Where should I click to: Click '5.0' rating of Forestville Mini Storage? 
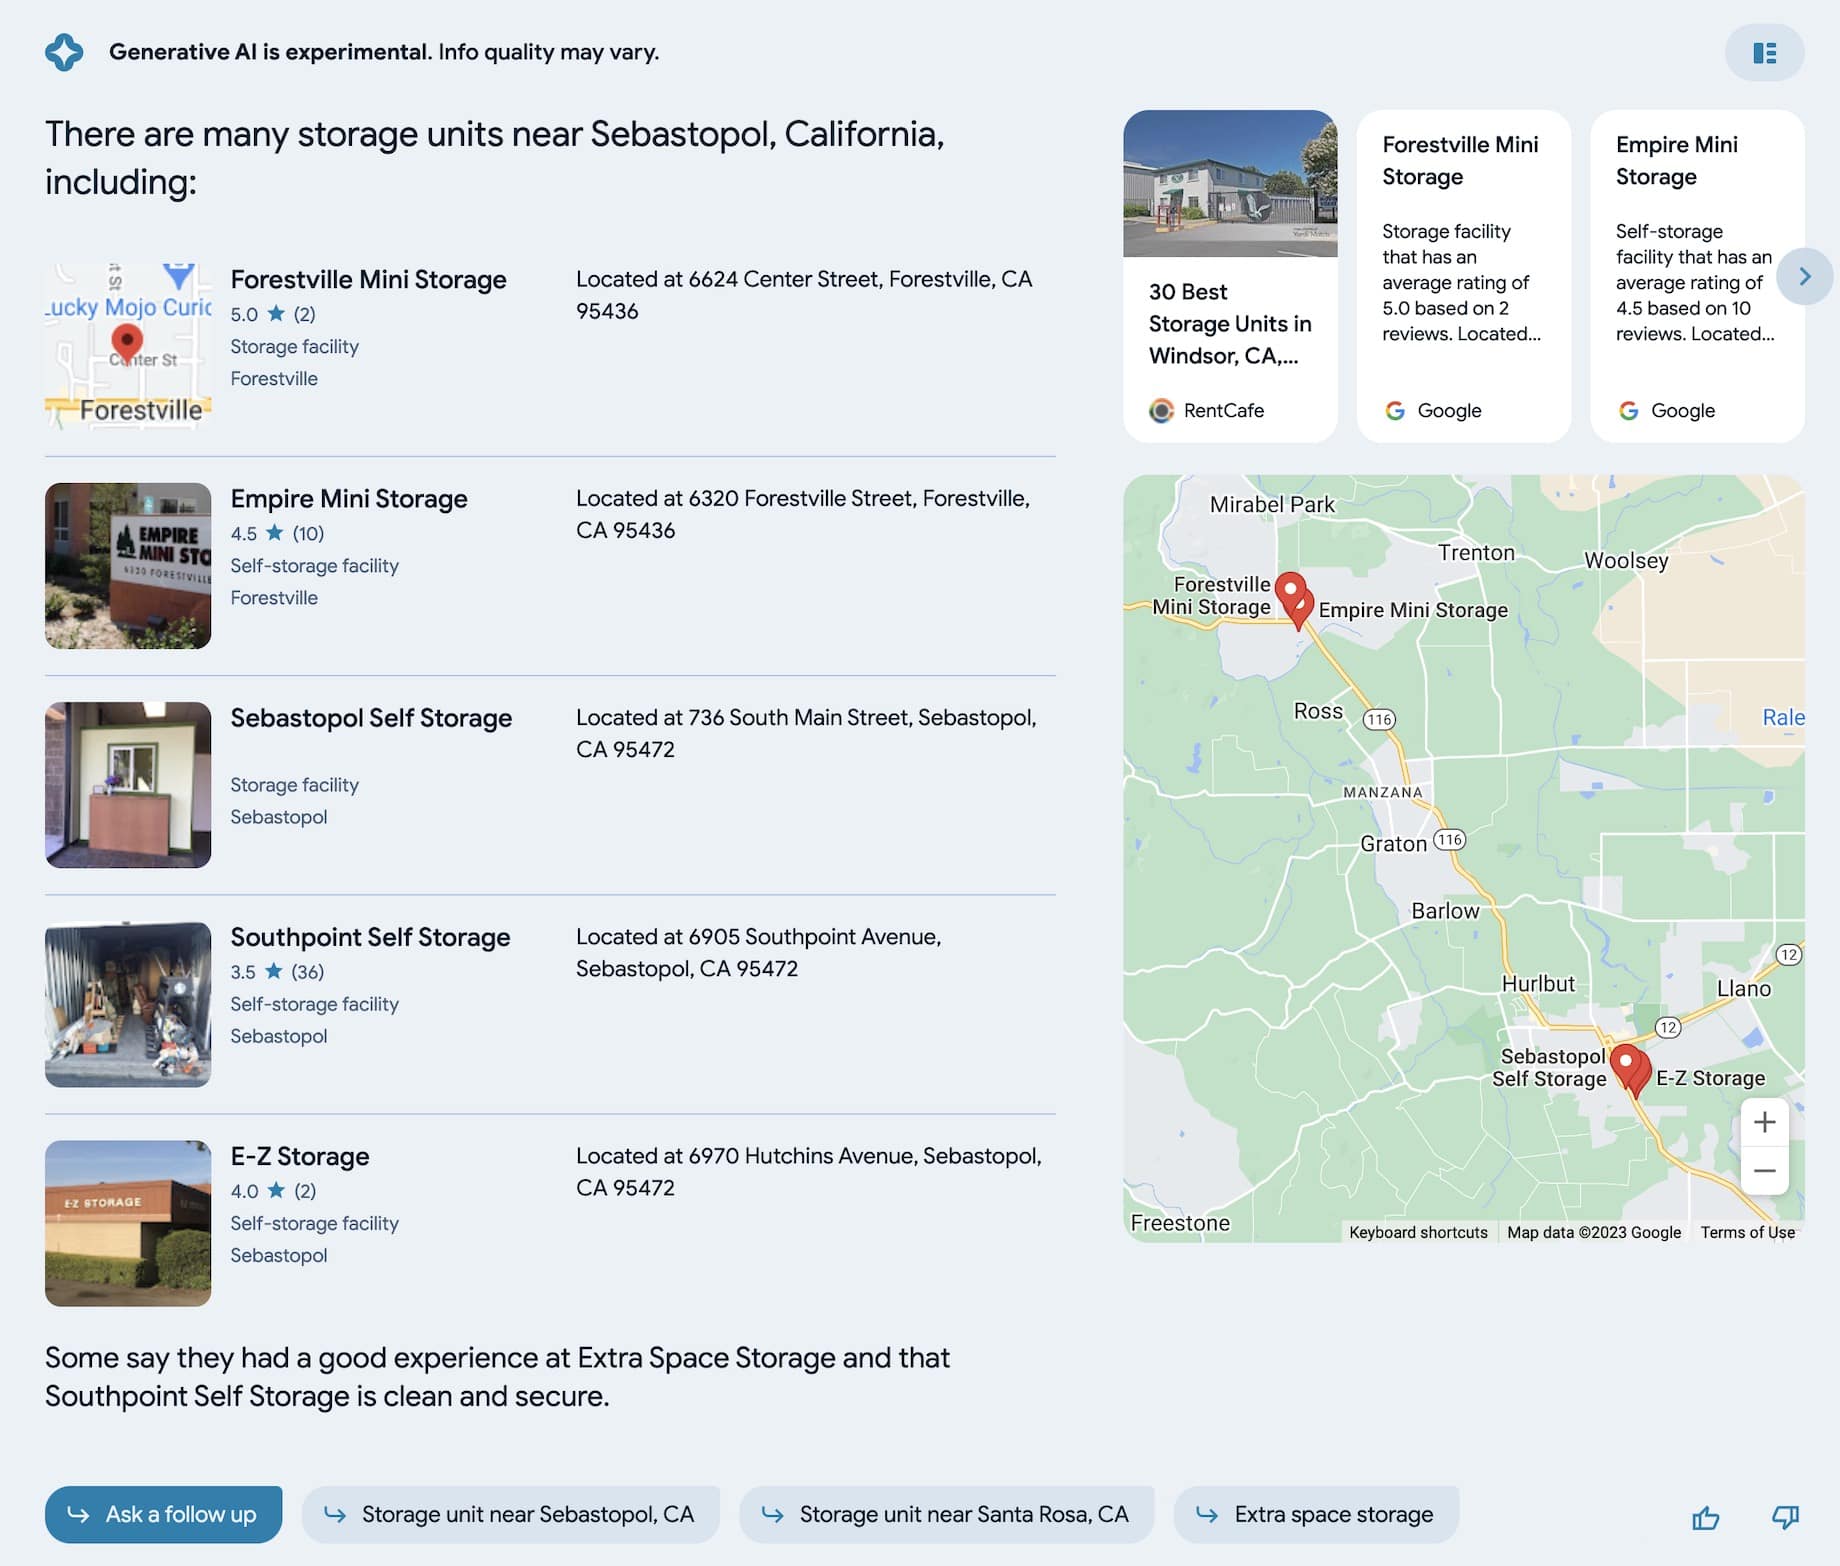244,314
